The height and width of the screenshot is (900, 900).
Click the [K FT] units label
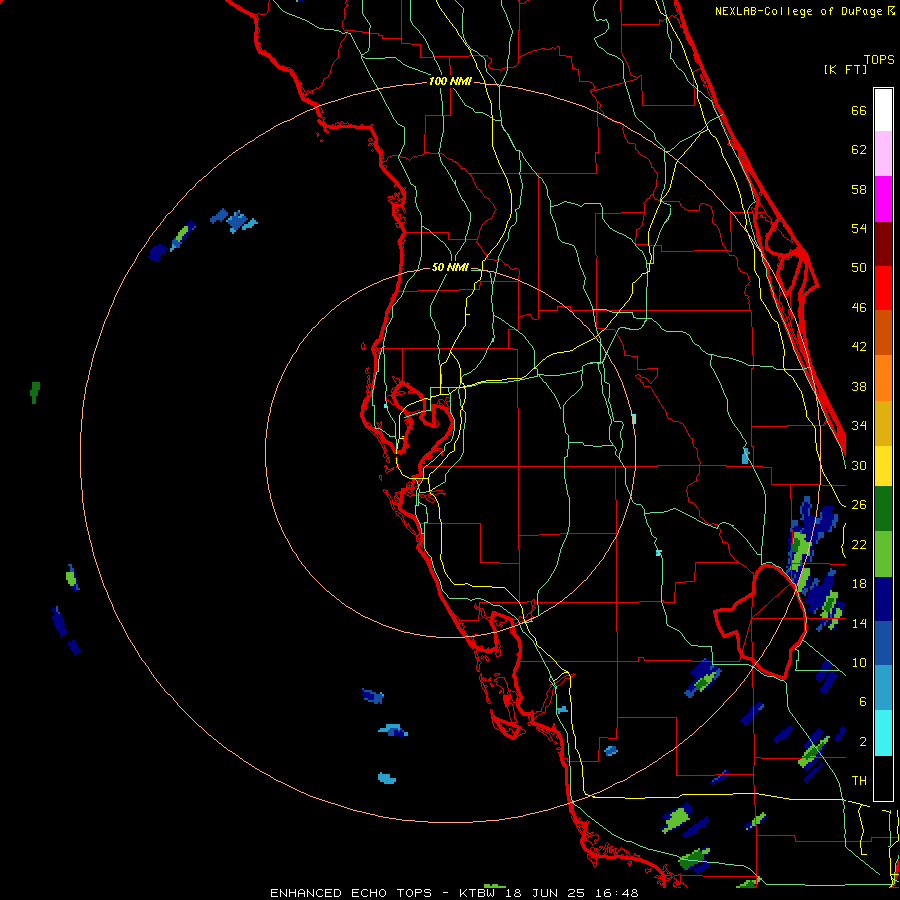point(845,70)
